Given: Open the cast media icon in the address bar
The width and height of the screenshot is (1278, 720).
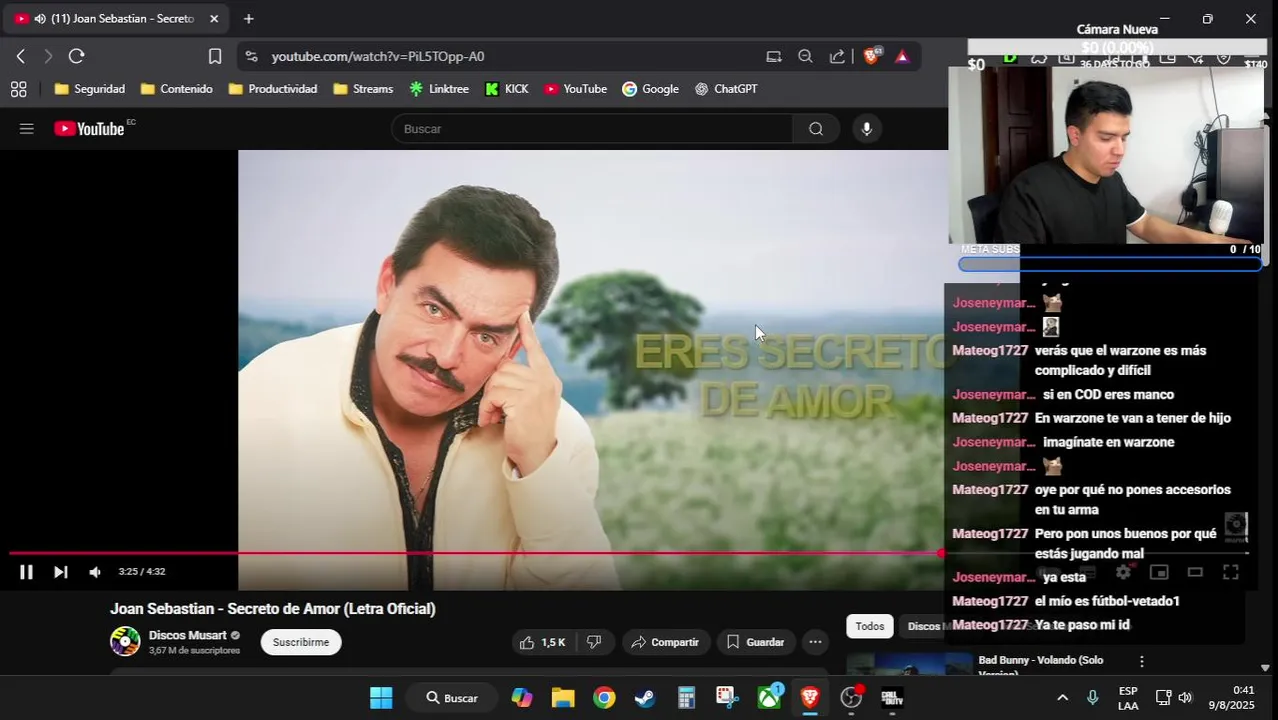Looking at the screenshot, I should click(x=774, y=56).
